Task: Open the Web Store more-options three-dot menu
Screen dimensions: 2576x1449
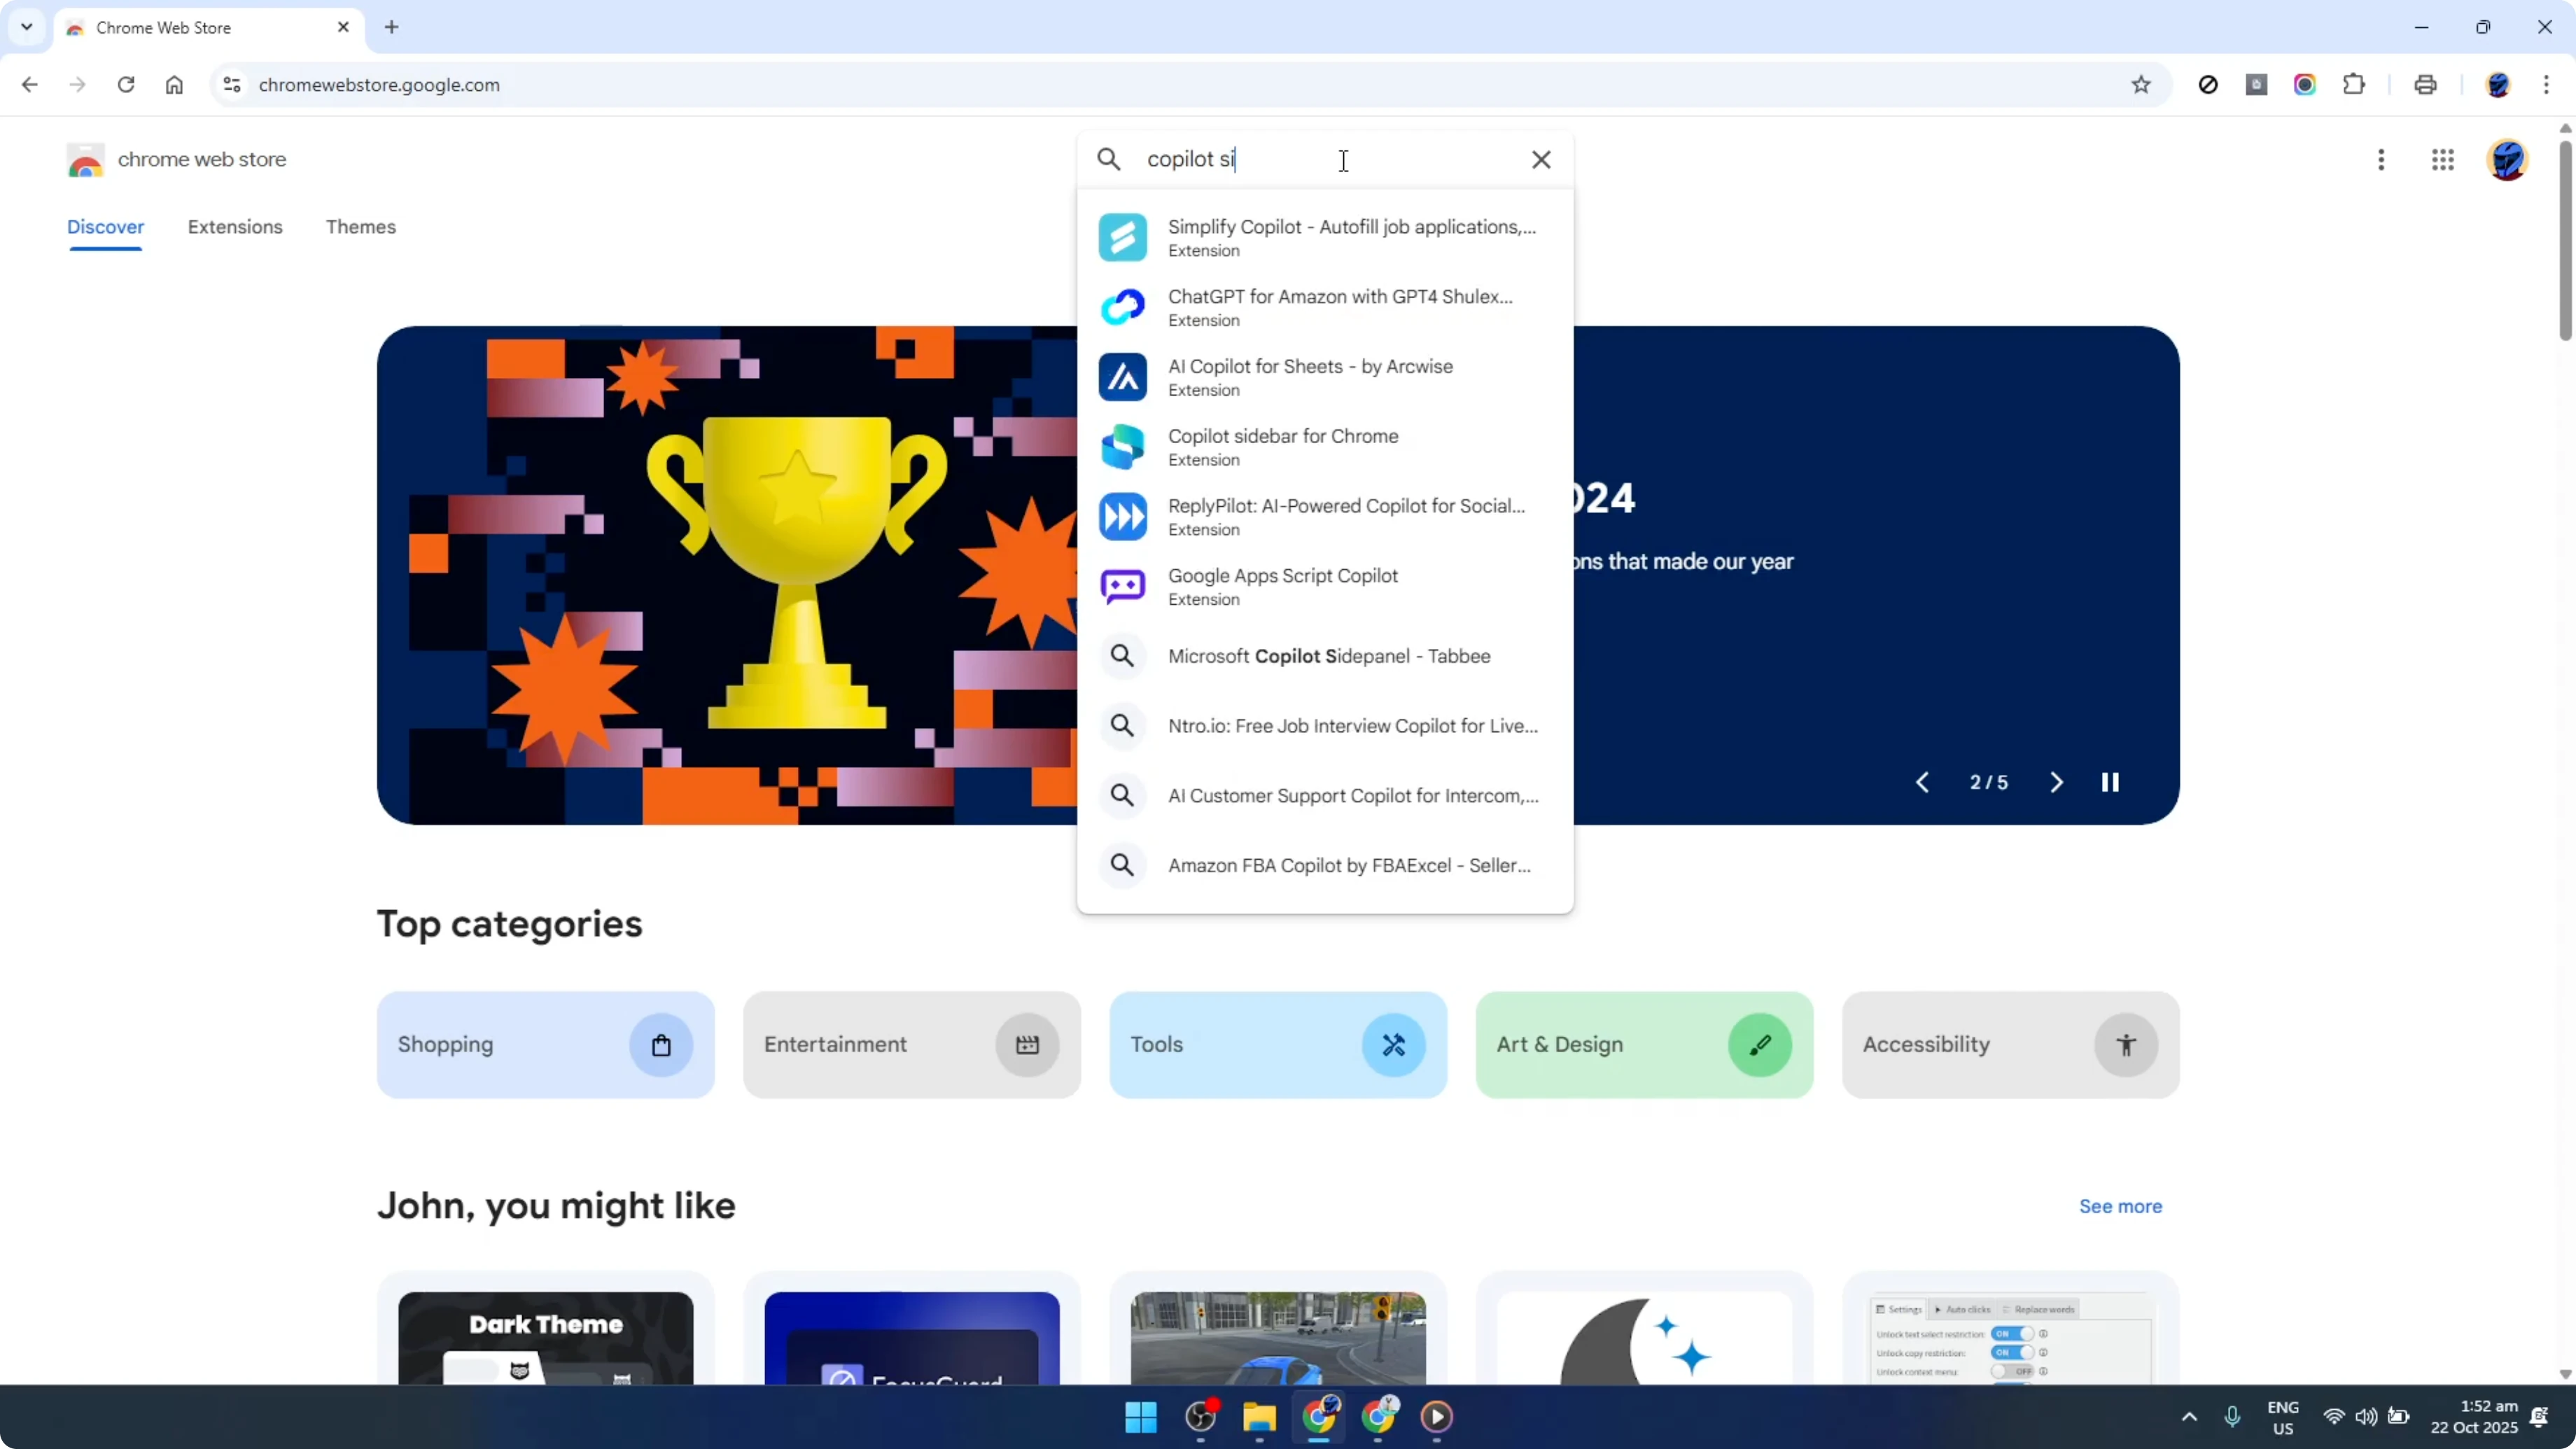Action: [x=2381, y=160]
